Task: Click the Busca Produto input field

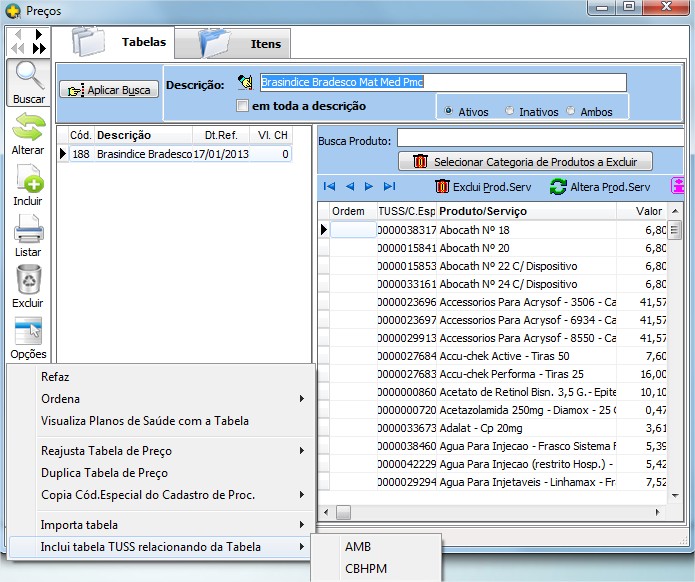Action: point(538,138)
